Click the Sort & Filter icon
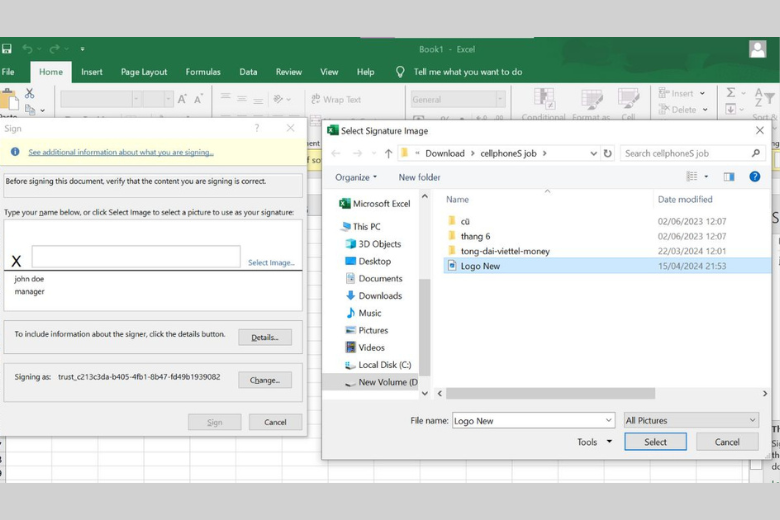Viewport: 780px width, 520px height. 764,98
